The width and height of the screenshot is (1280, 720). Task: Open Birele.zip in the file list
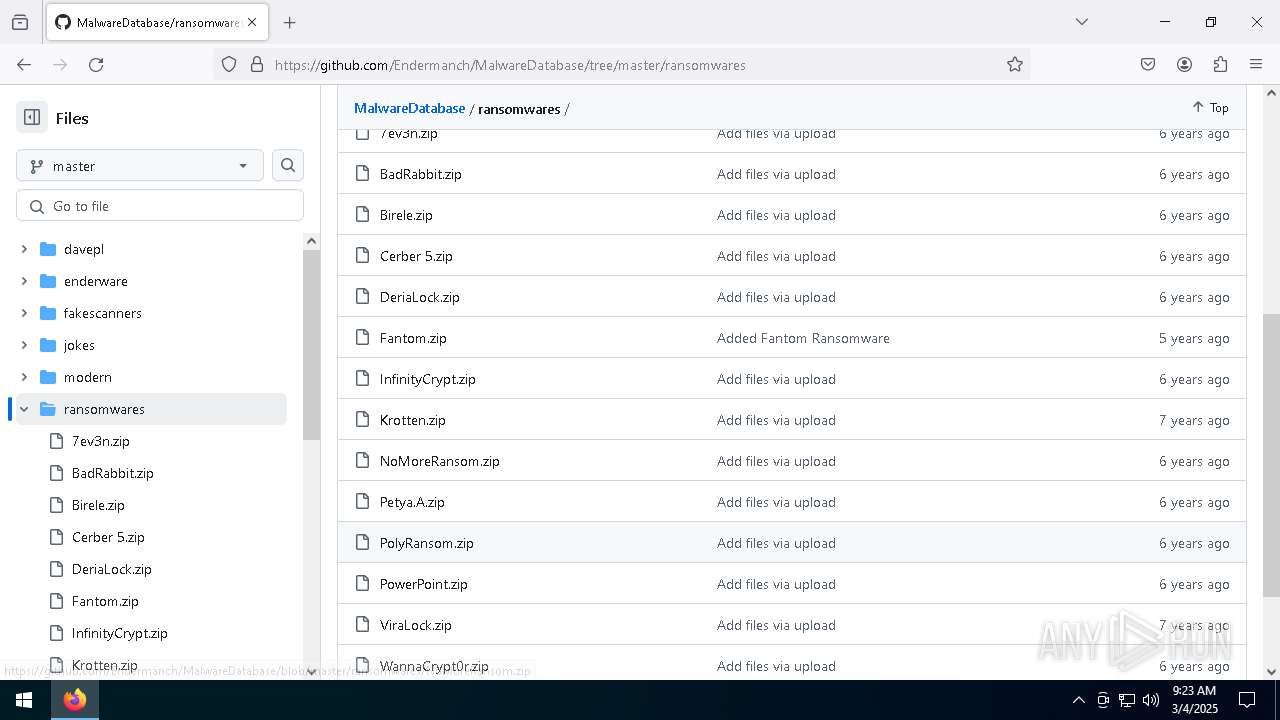coord(406,215)
